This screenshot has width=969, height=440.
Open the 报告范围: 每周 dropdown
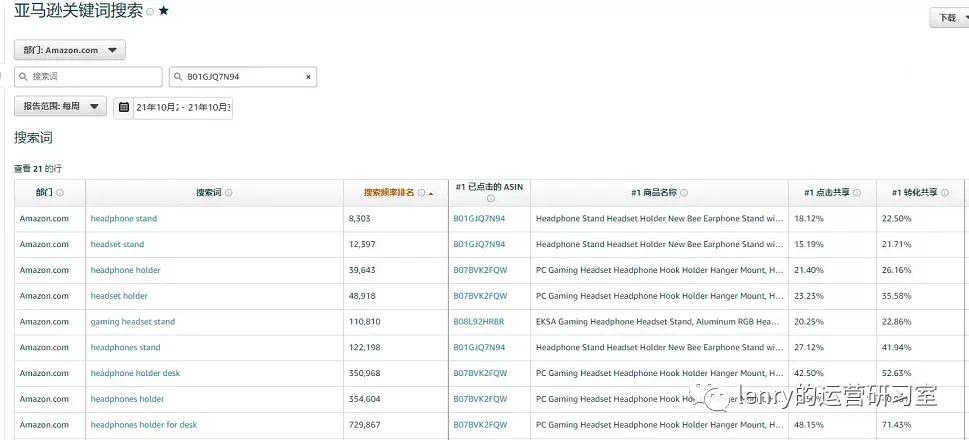click(x=61, y=106)
